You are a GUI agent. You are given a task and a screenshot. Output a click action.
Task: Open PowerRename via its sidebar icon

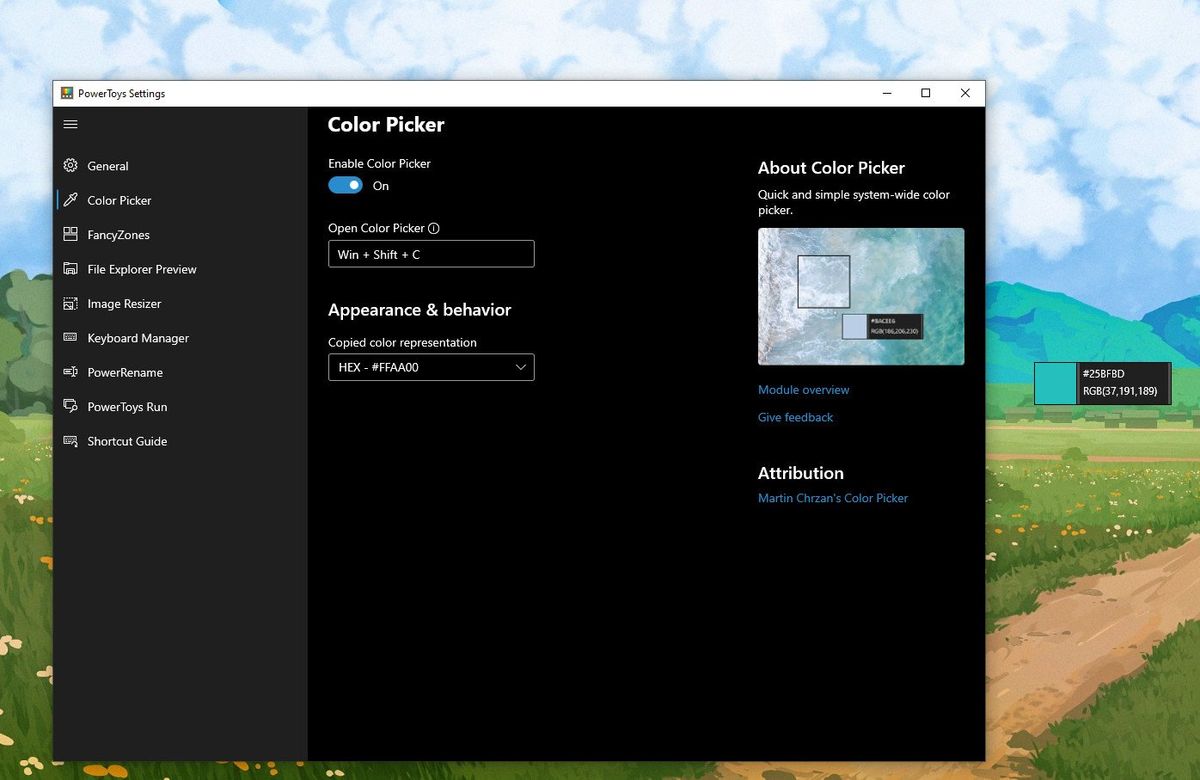[70, 372]
